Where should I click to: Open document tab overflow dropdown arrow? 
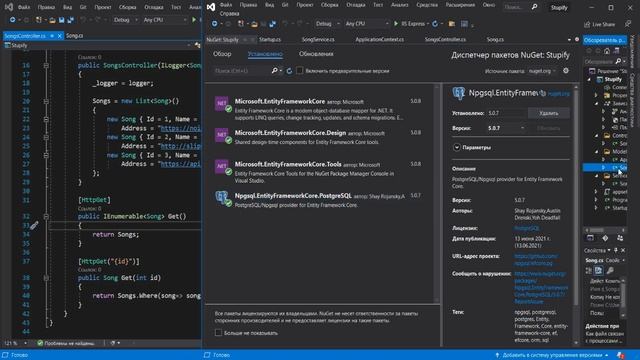pyautogui.click(x=569, y=40)
